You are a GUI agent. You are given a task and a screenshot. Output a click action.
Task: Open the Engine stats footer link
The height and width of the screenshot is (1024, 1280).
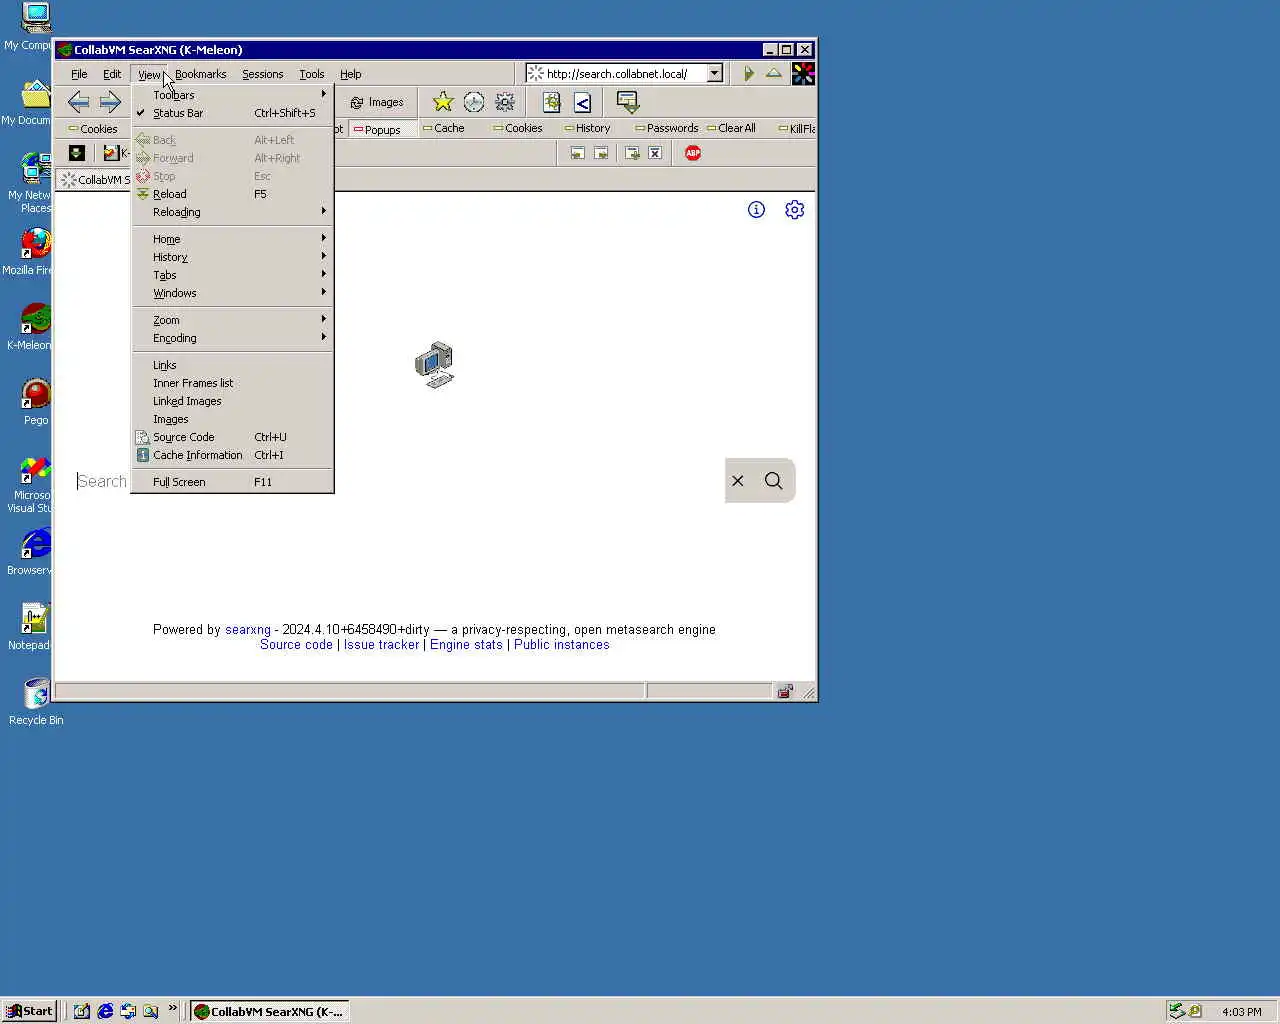pos(466,645)
